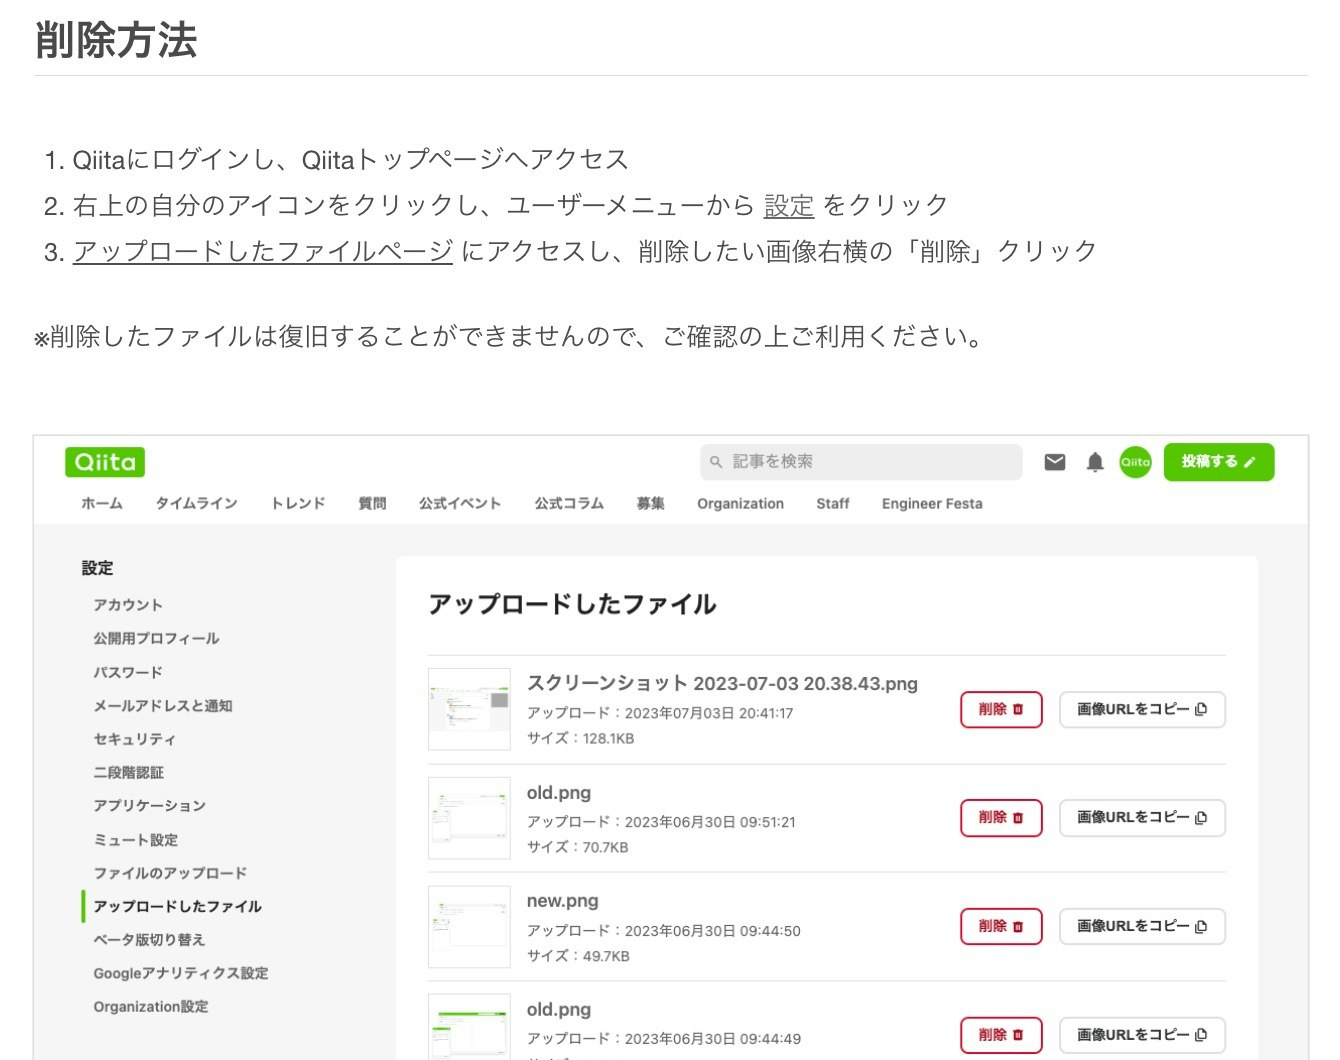
Task: Select ベータ版切り替え in sidebar
Action: [149, 940]
